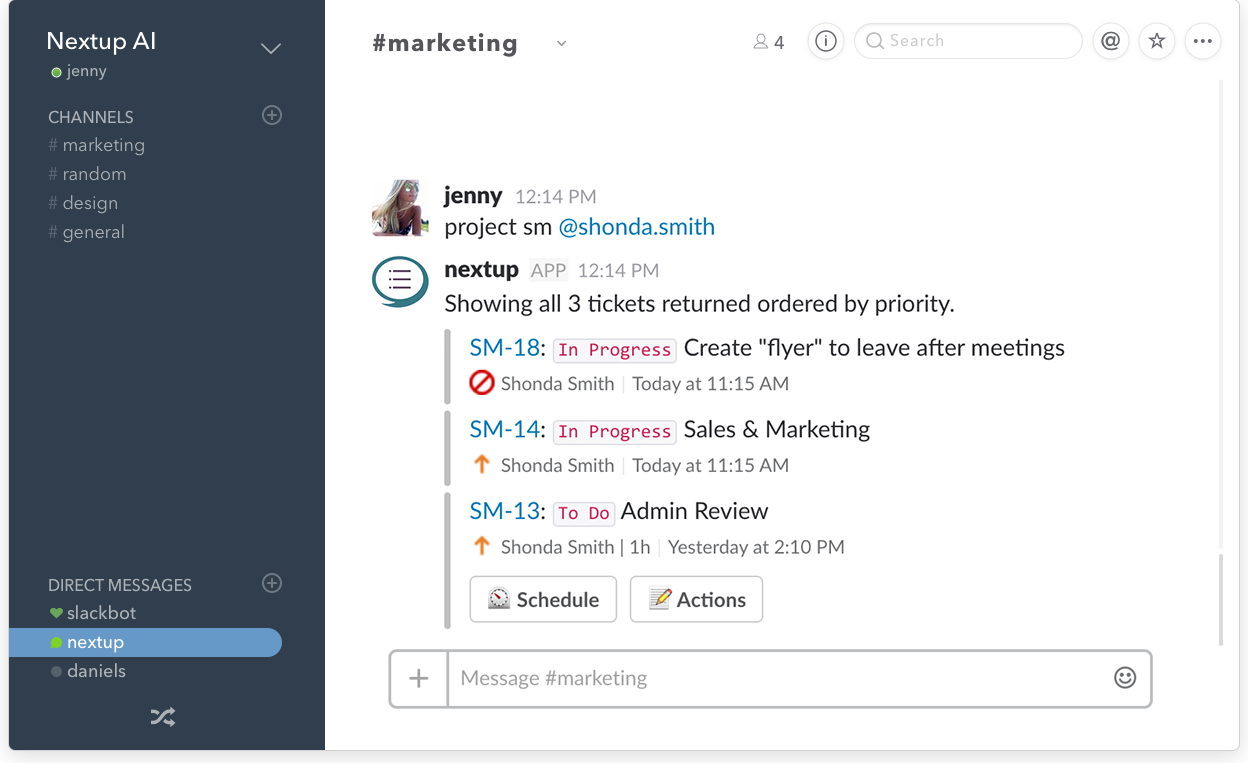Open starred items star icon
This screenshot has width=1248, height=768.
point(1157,41)
